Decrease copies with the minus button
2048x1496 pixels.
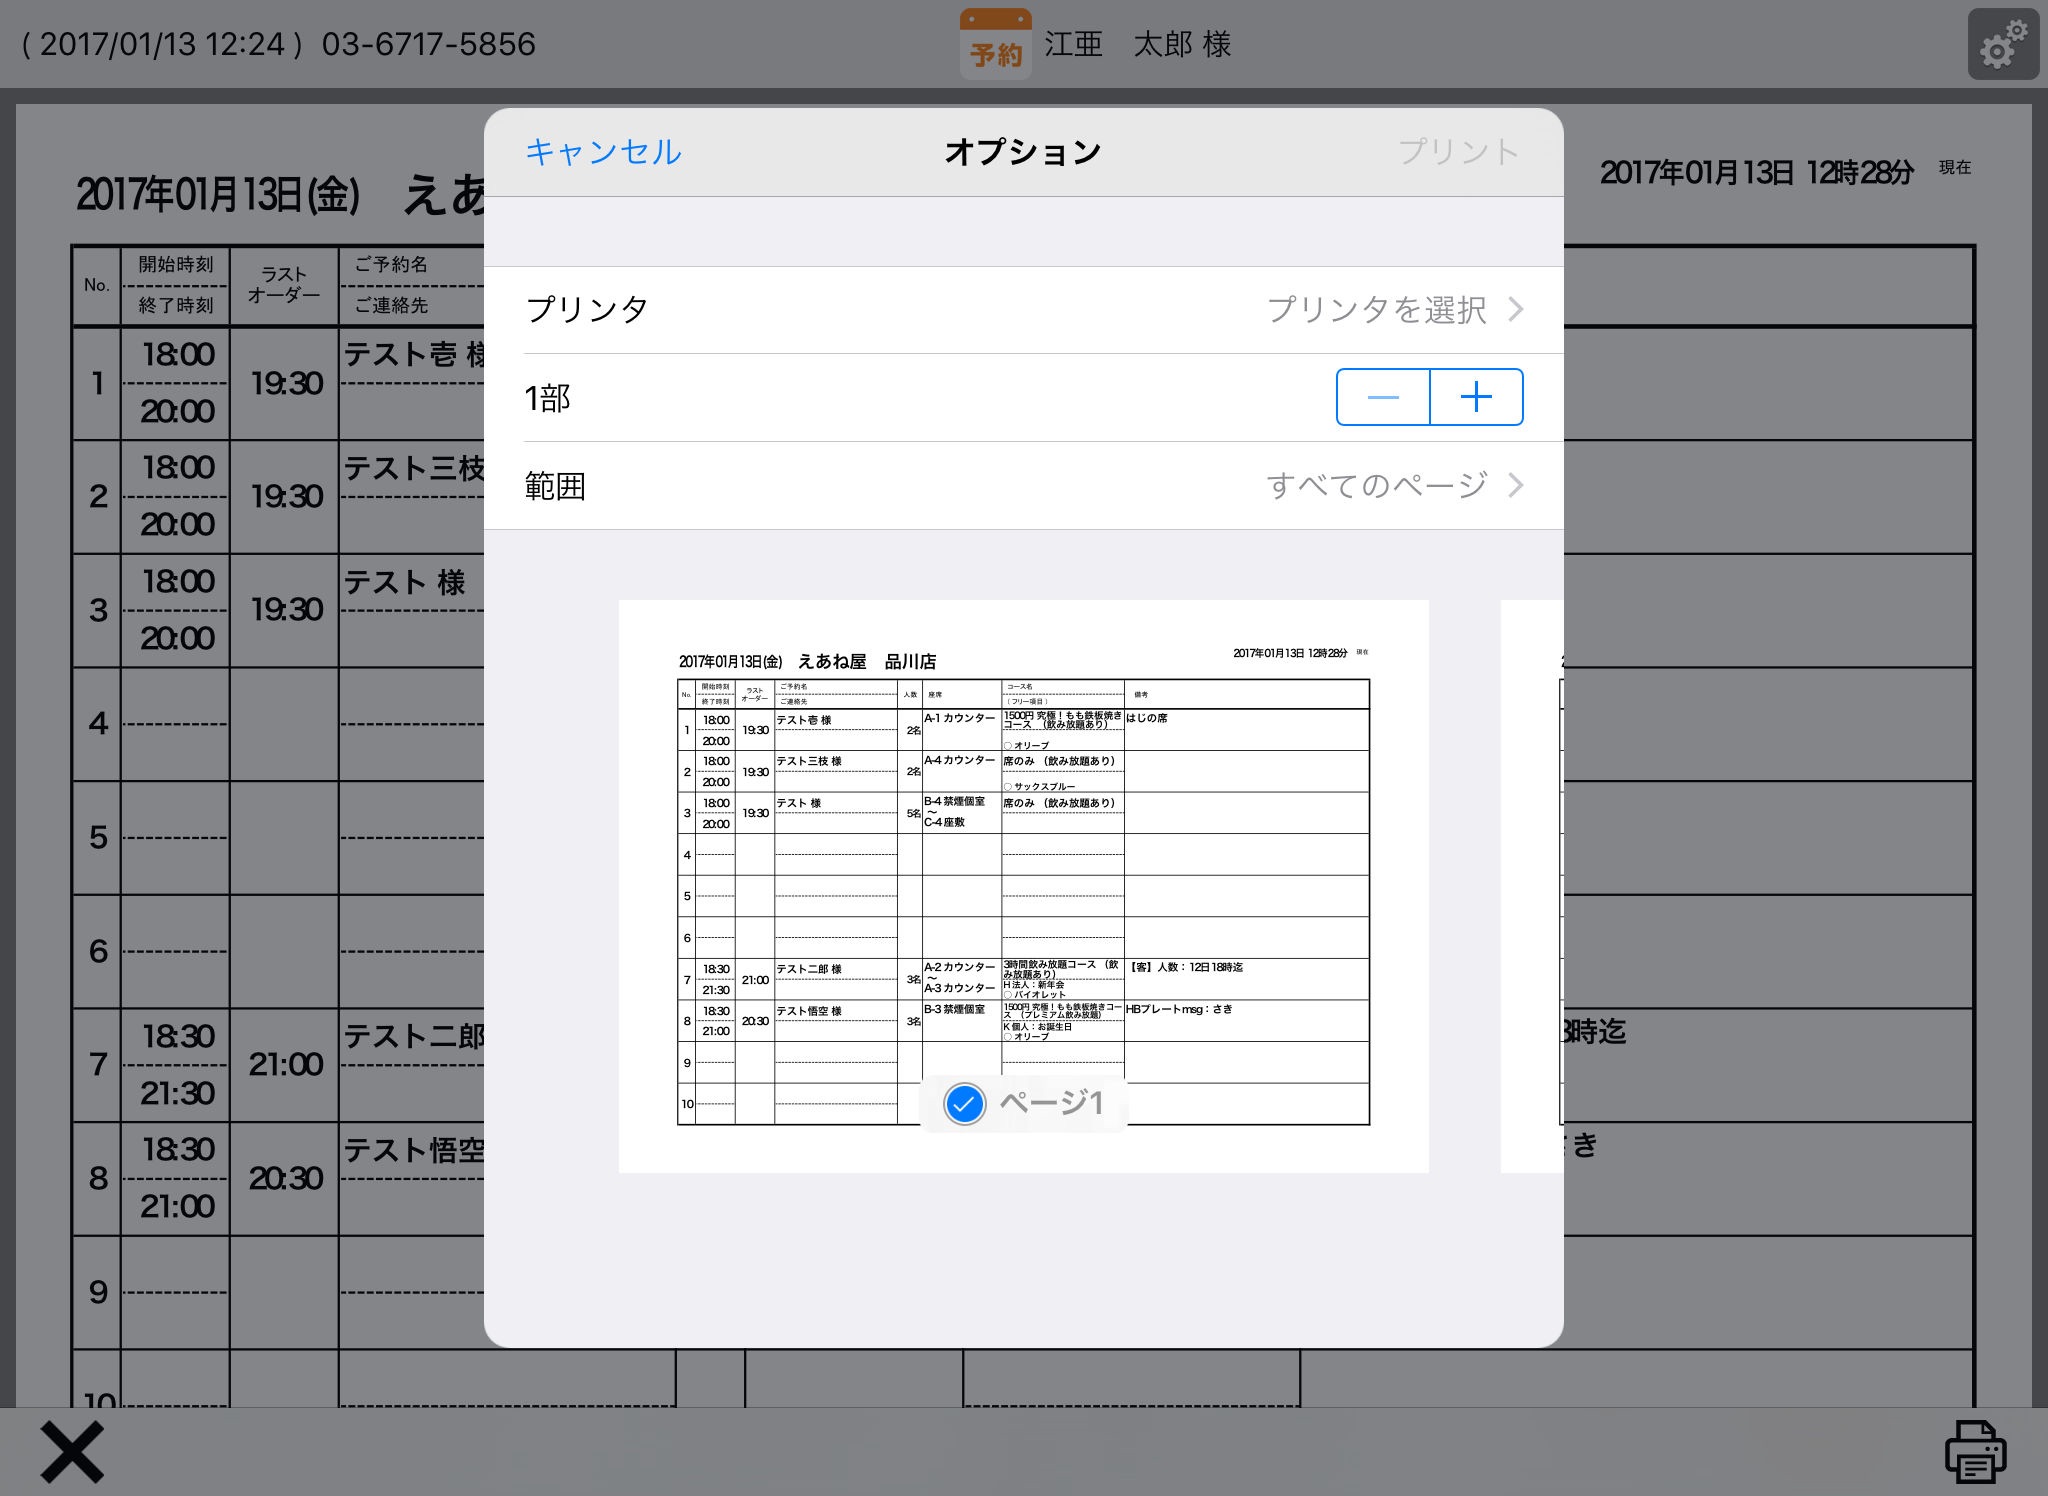[x=1383, y=397]
